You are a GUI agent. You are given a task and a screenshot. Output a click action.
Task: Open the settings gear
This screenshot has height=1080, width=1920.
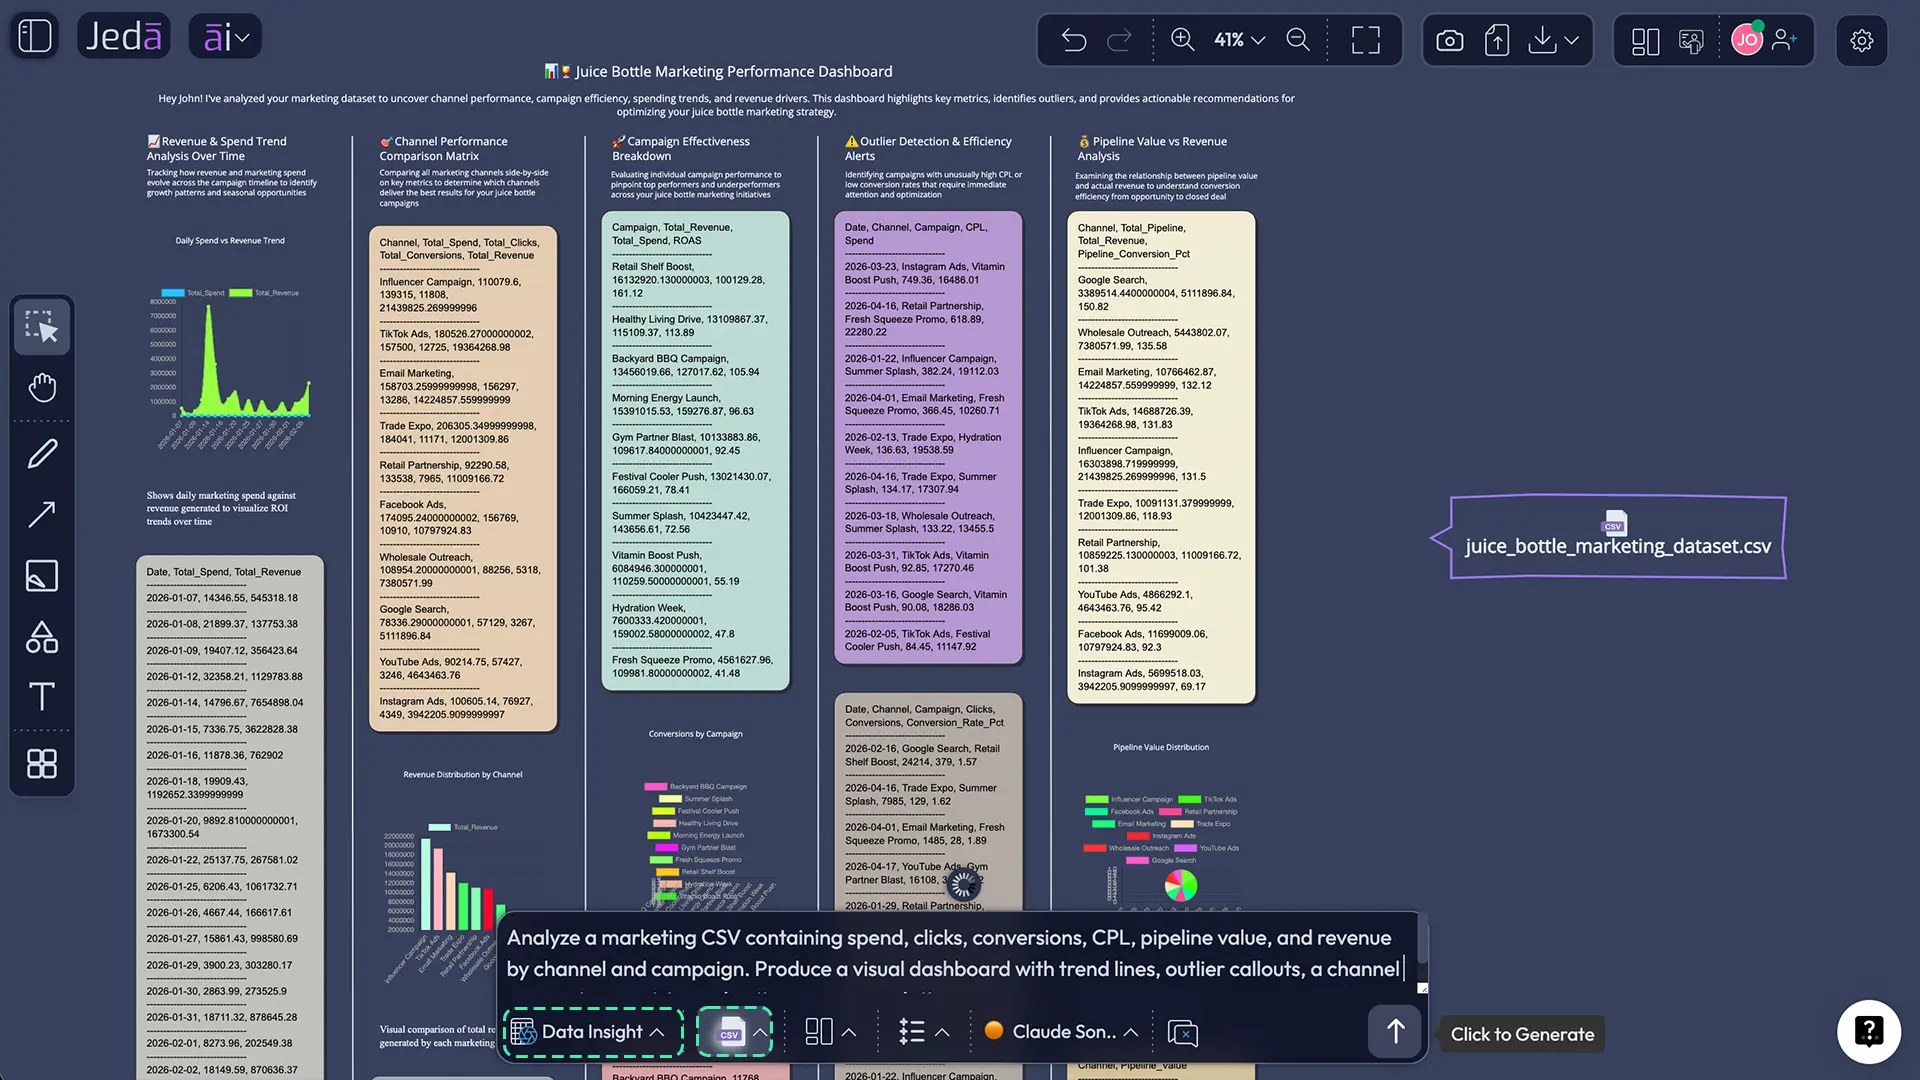tap(1862, 41)
